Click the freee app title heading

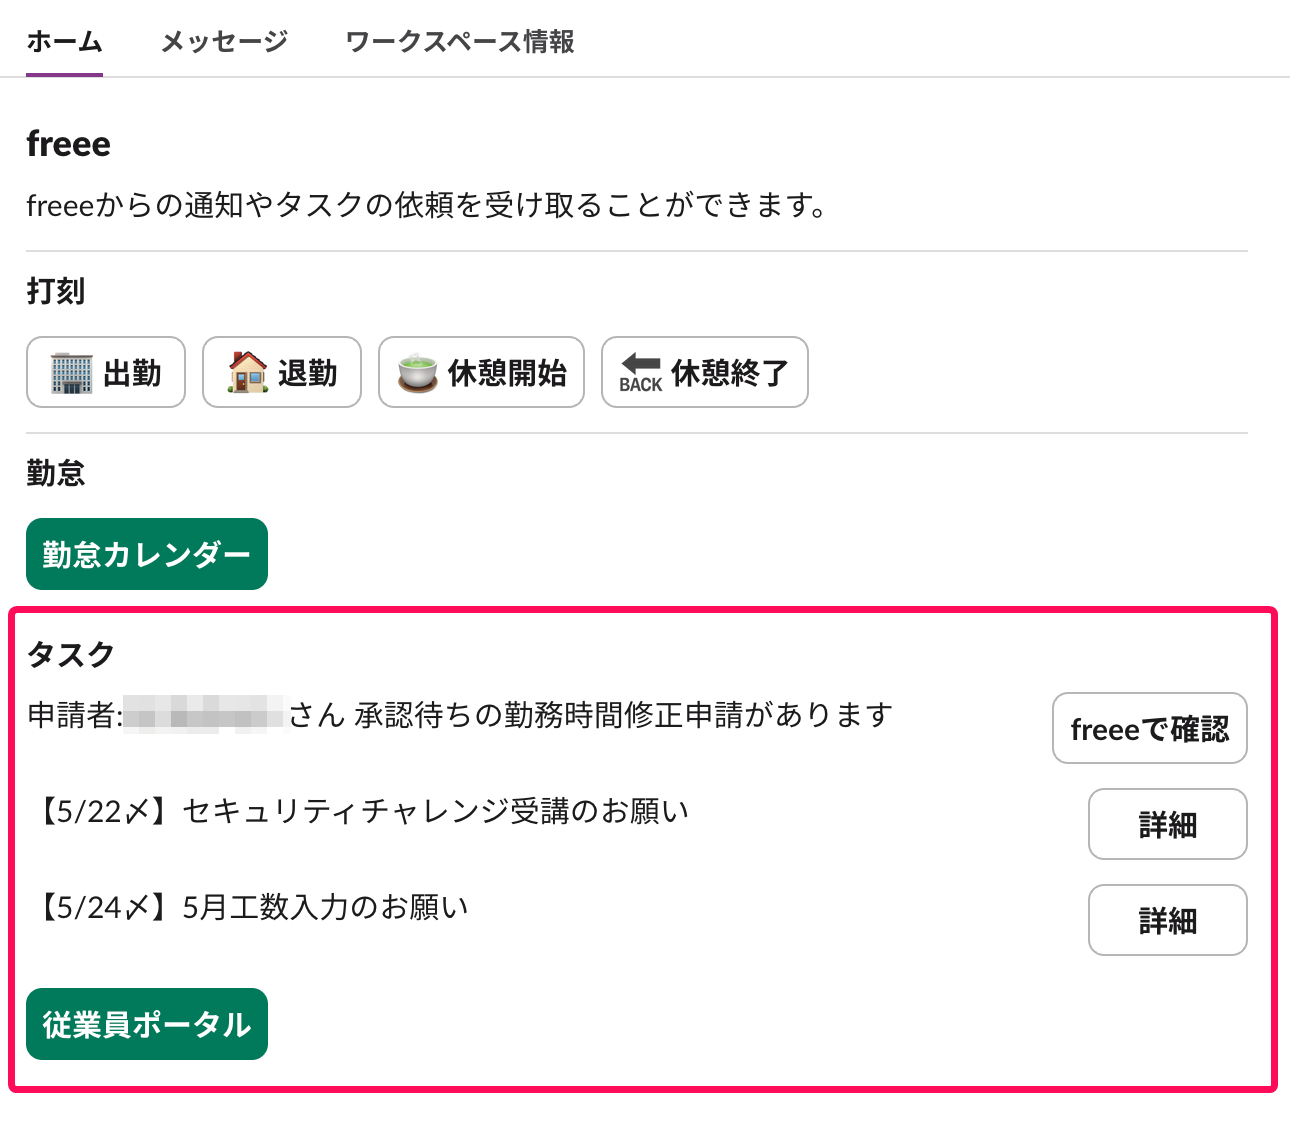(68, 144)
